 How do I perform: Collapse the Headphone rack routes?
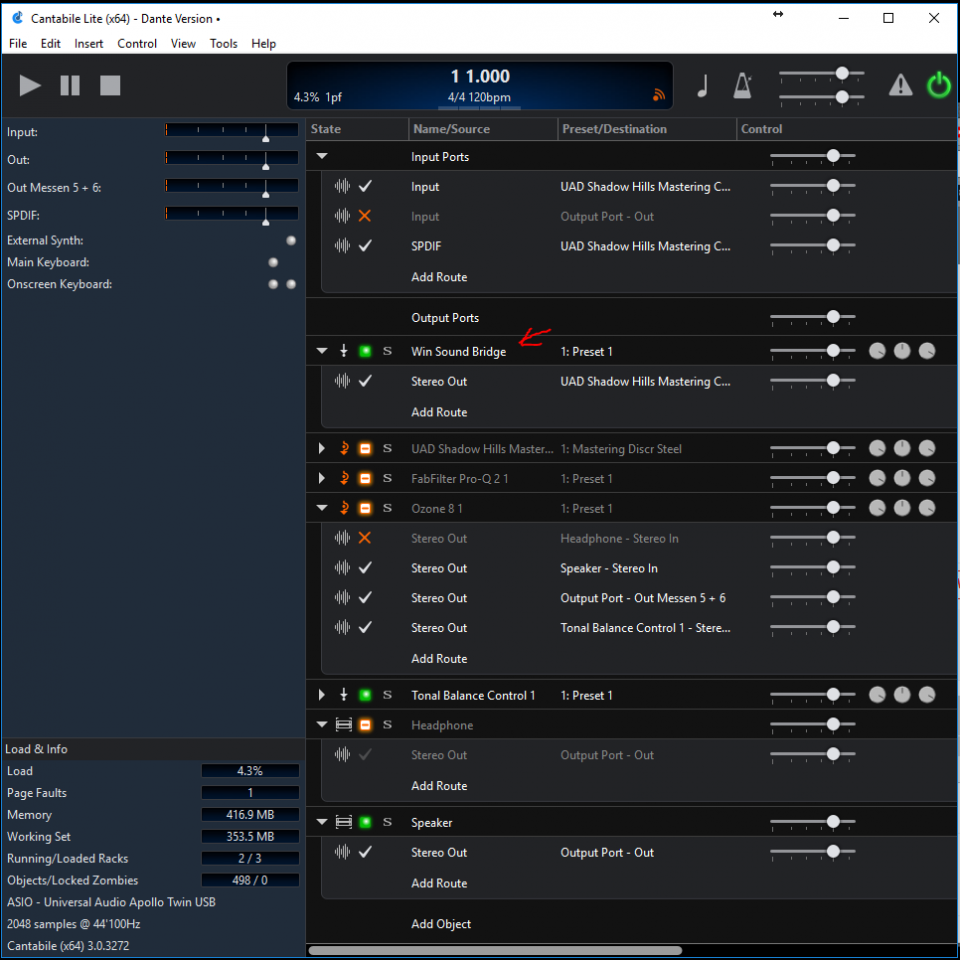(x=322, y=724)
